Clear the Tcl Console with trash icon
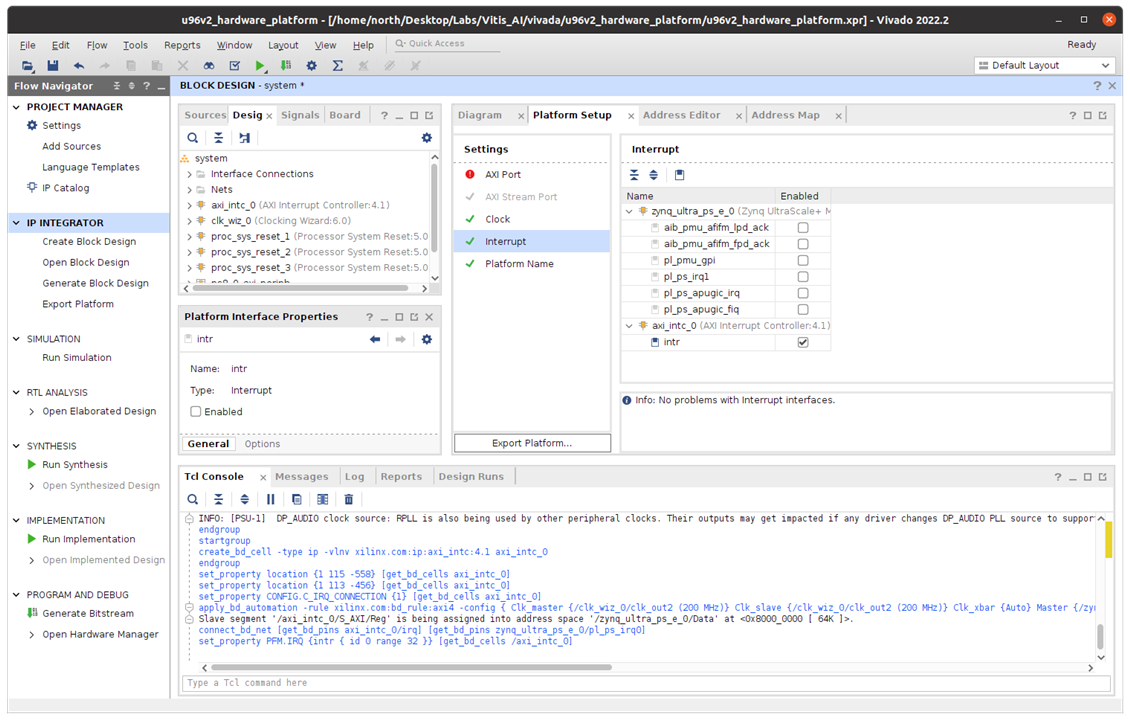 click(349, 499)
